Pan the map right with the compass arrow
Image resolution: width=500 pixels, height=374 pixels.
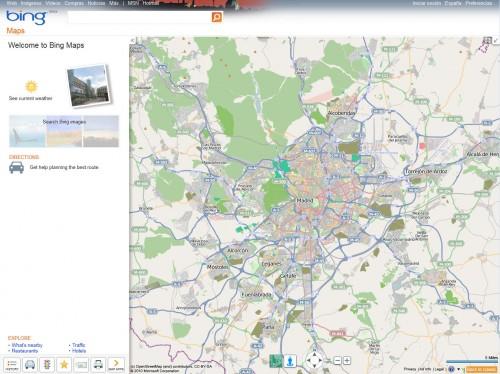[x=320, y=360]
